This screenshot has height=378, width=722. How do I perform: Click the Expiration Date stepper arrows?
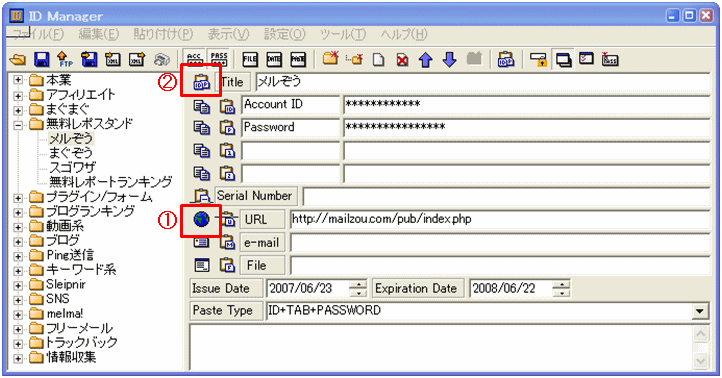tap(561, 289)
